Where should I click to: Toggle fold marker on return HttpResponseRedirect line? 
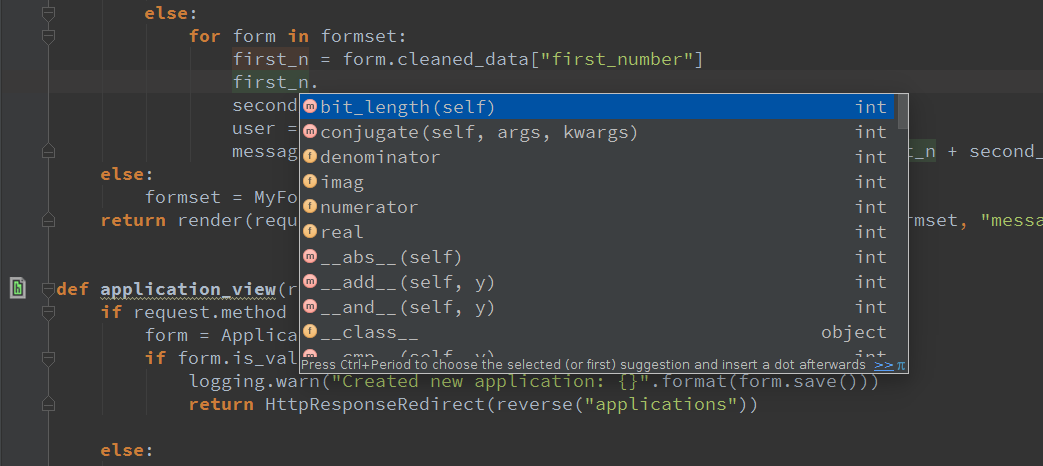(49, 404)
